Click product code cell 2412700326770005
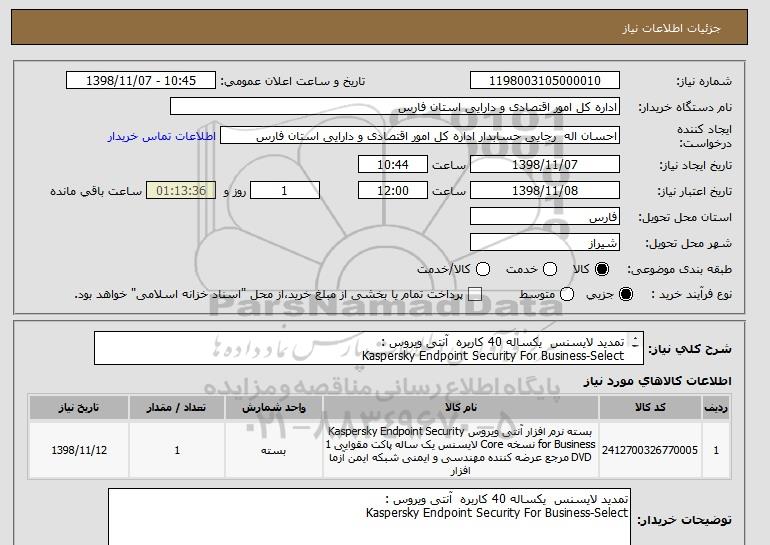Viewport: 770px width, 545px height. pos(650,450)
